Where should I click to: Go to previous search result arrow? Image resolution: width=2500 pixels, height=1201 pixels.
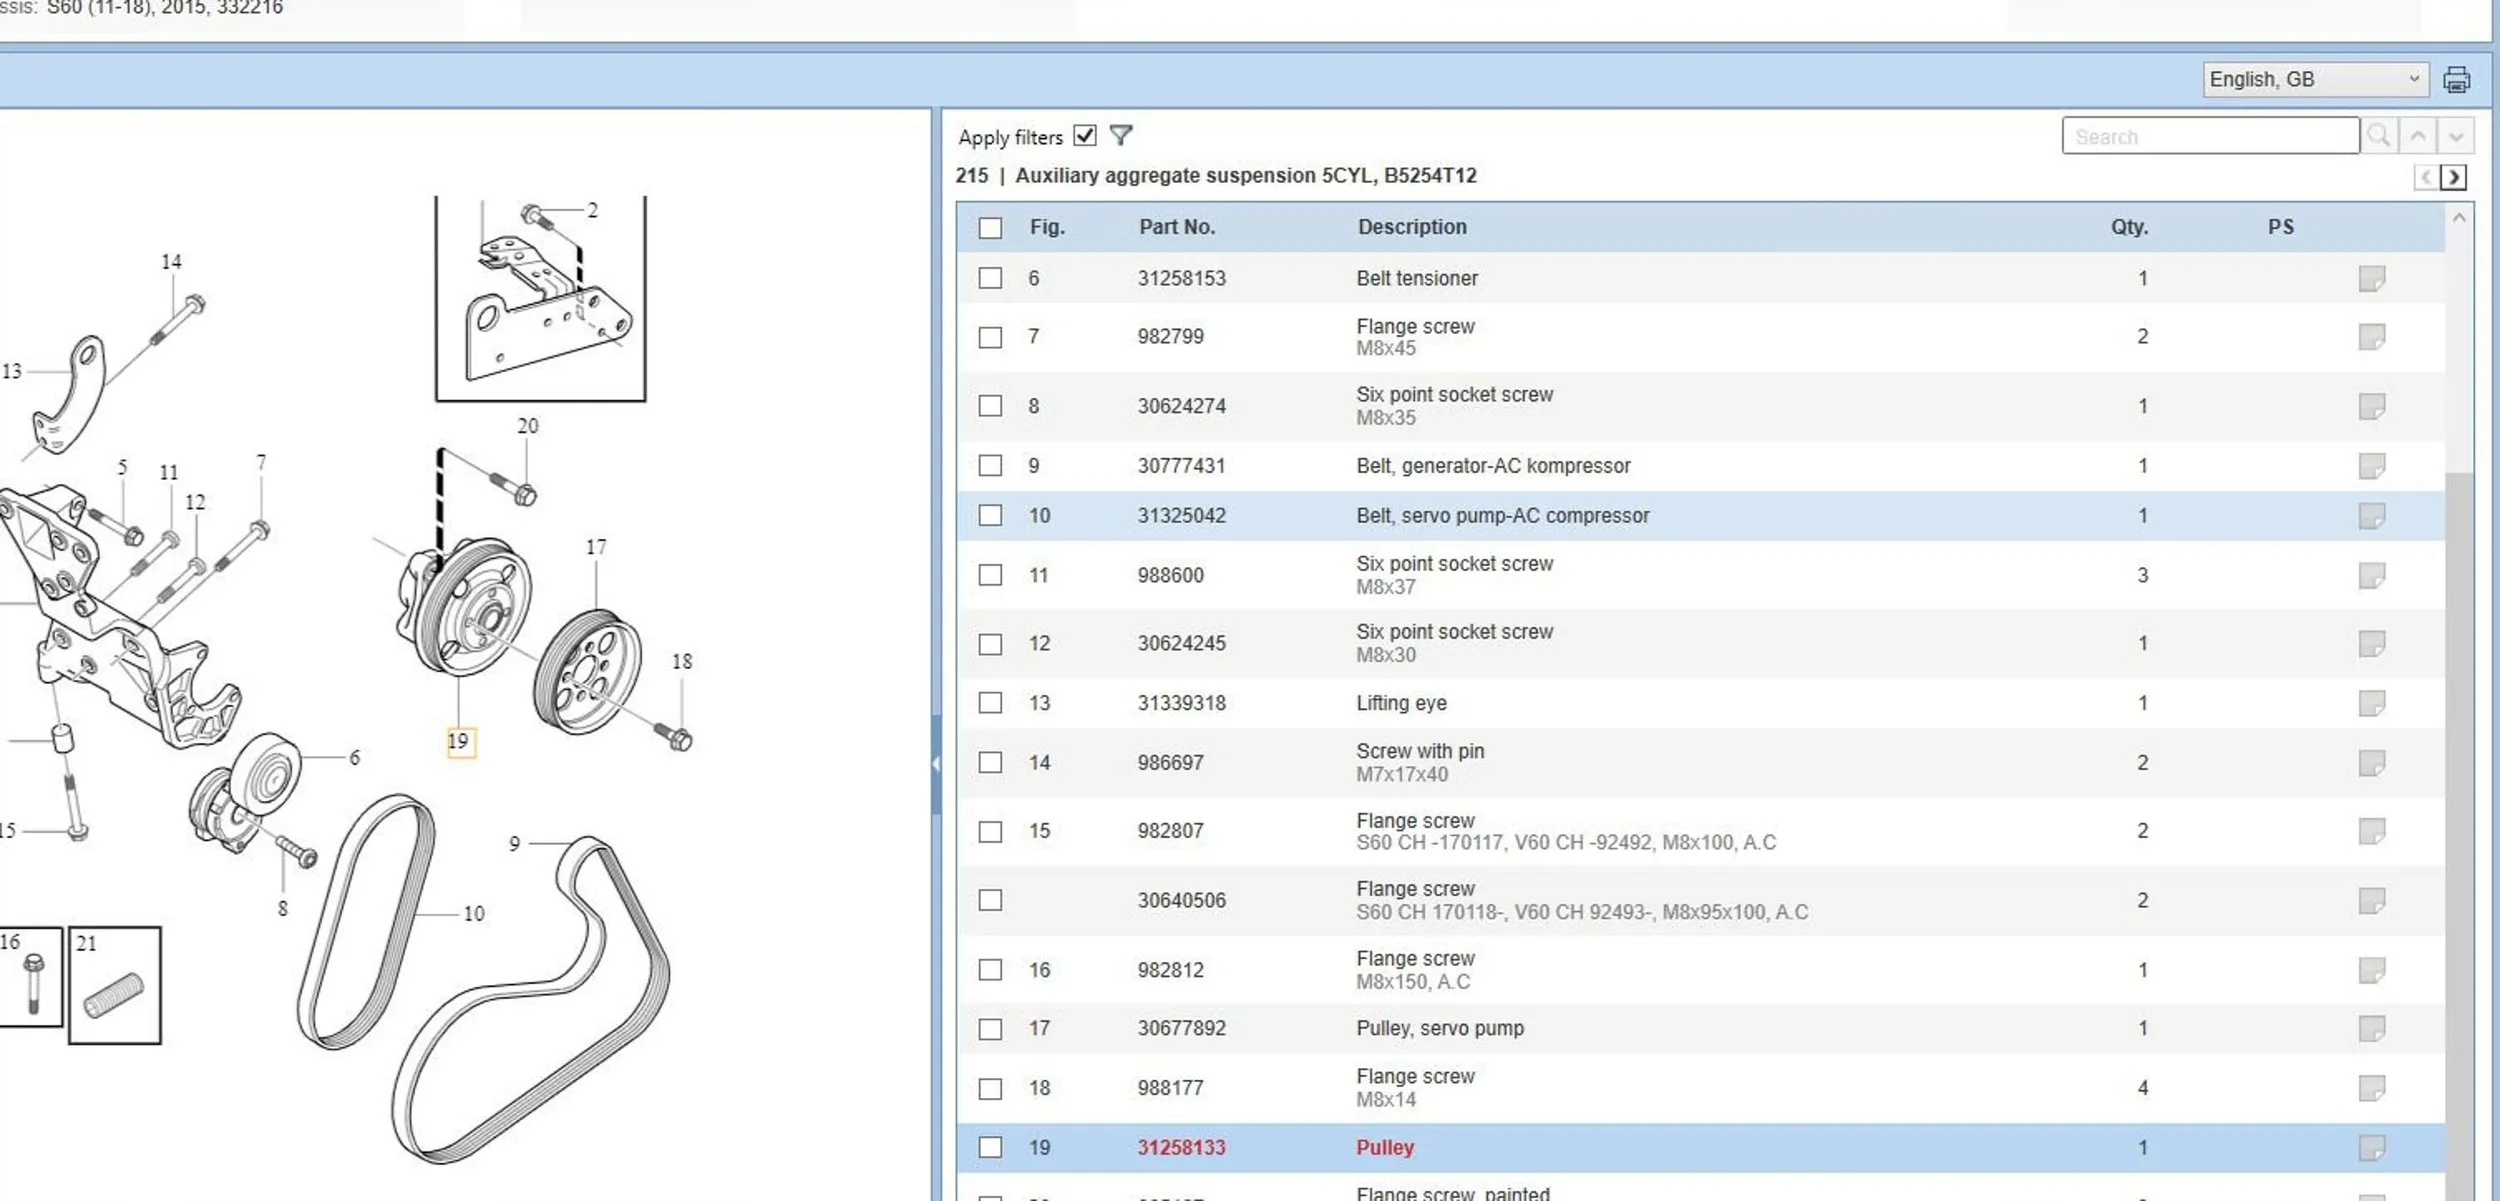point(2418,136)
